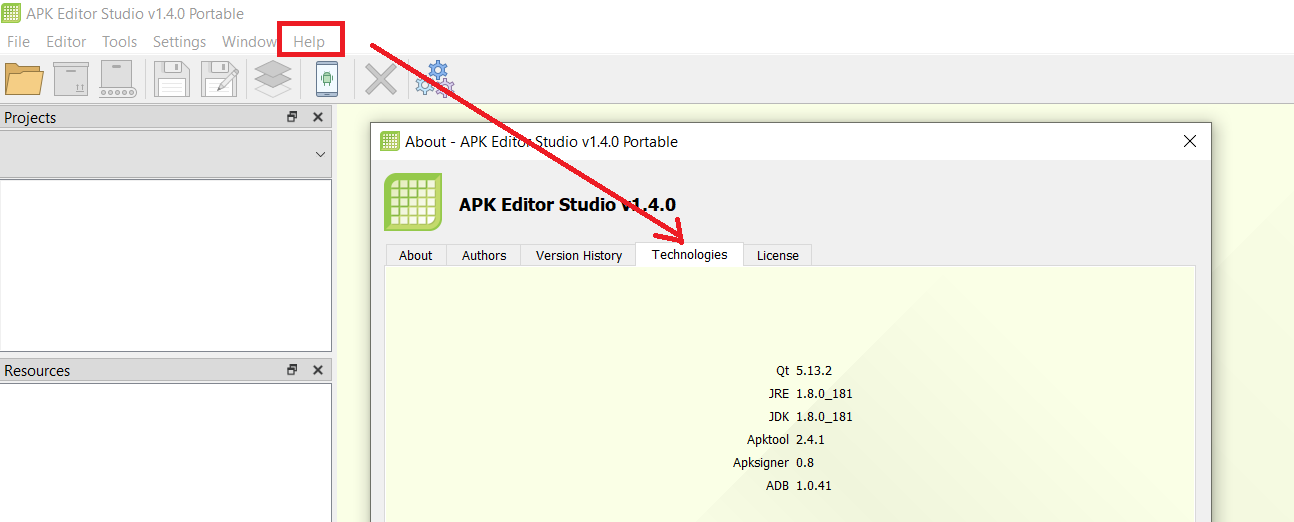
Task: Open the Window menu
Action: tap(249, 41)
